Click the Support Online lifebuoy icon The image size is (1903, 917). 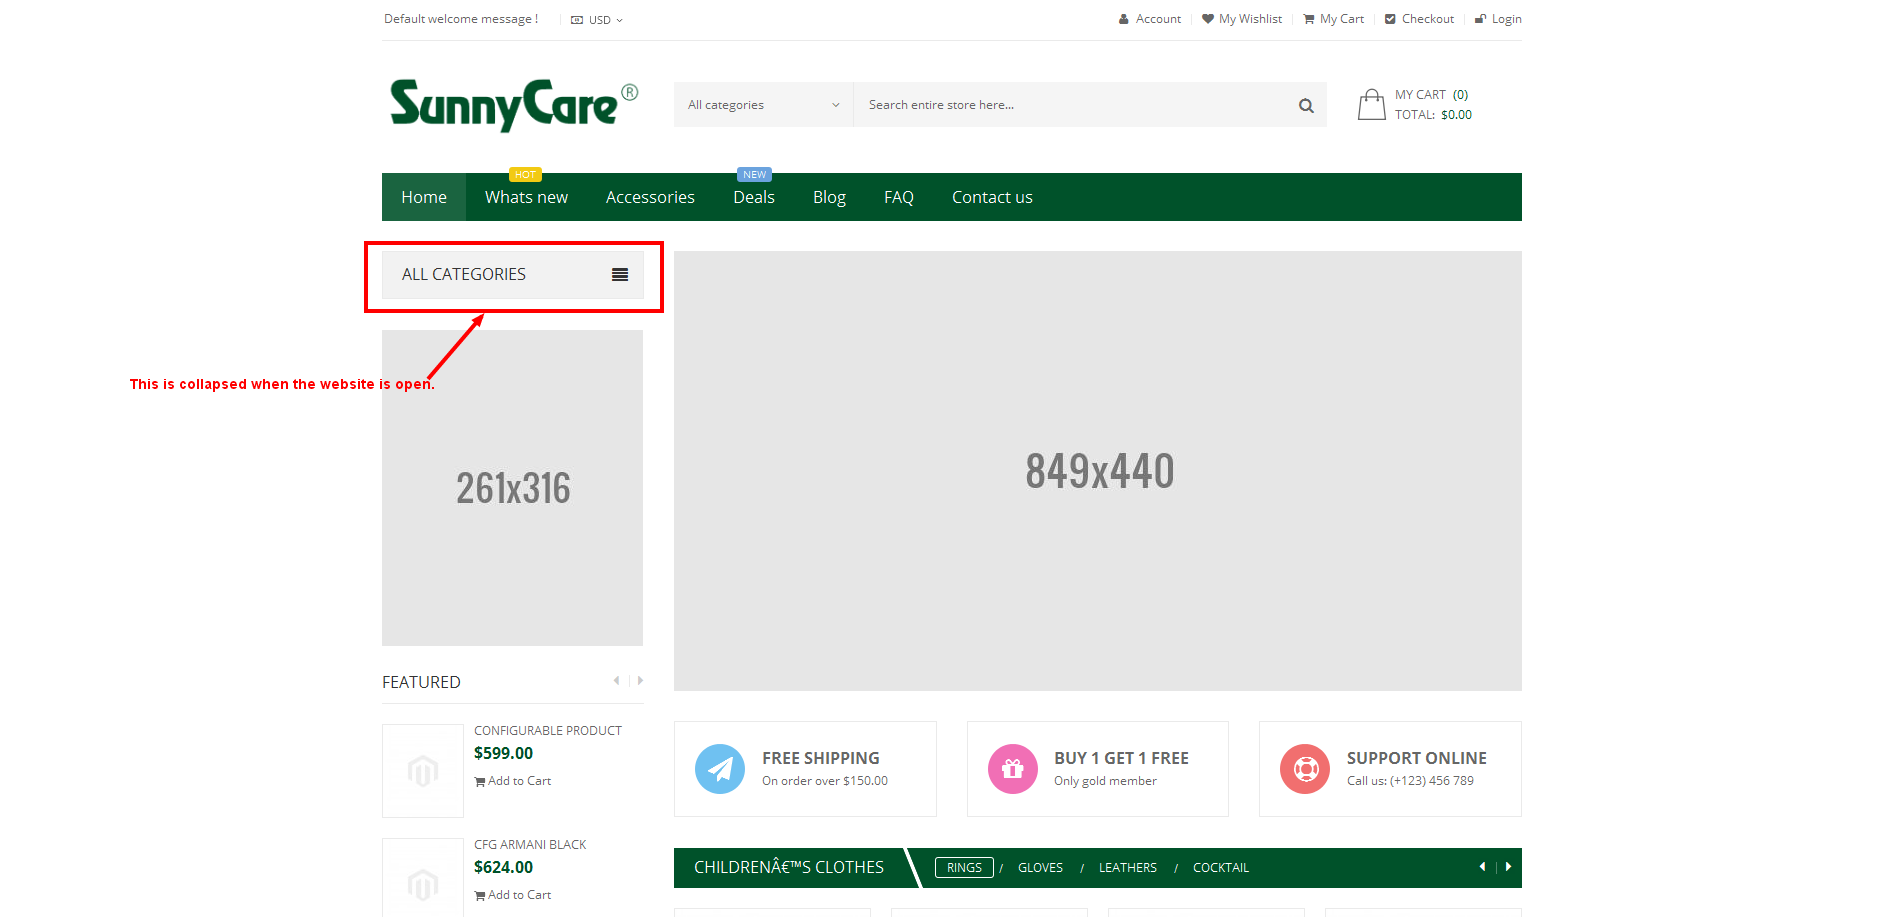[1305, 769]
